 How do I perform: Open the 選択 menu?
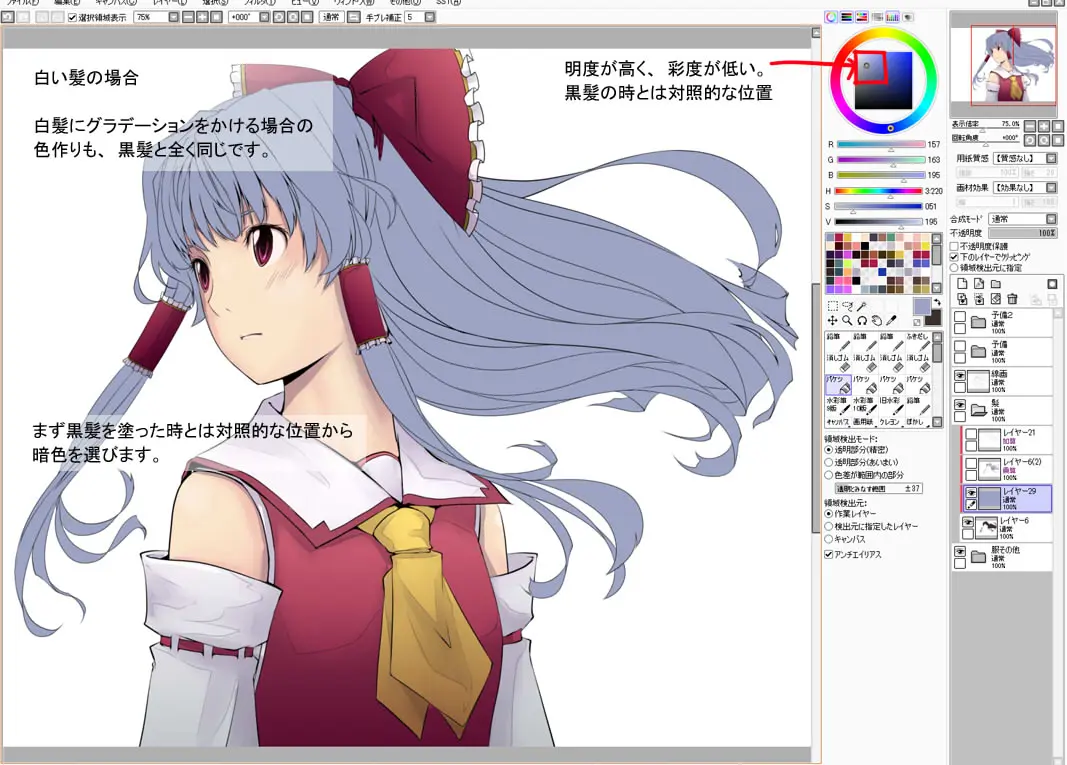point(215,3)
